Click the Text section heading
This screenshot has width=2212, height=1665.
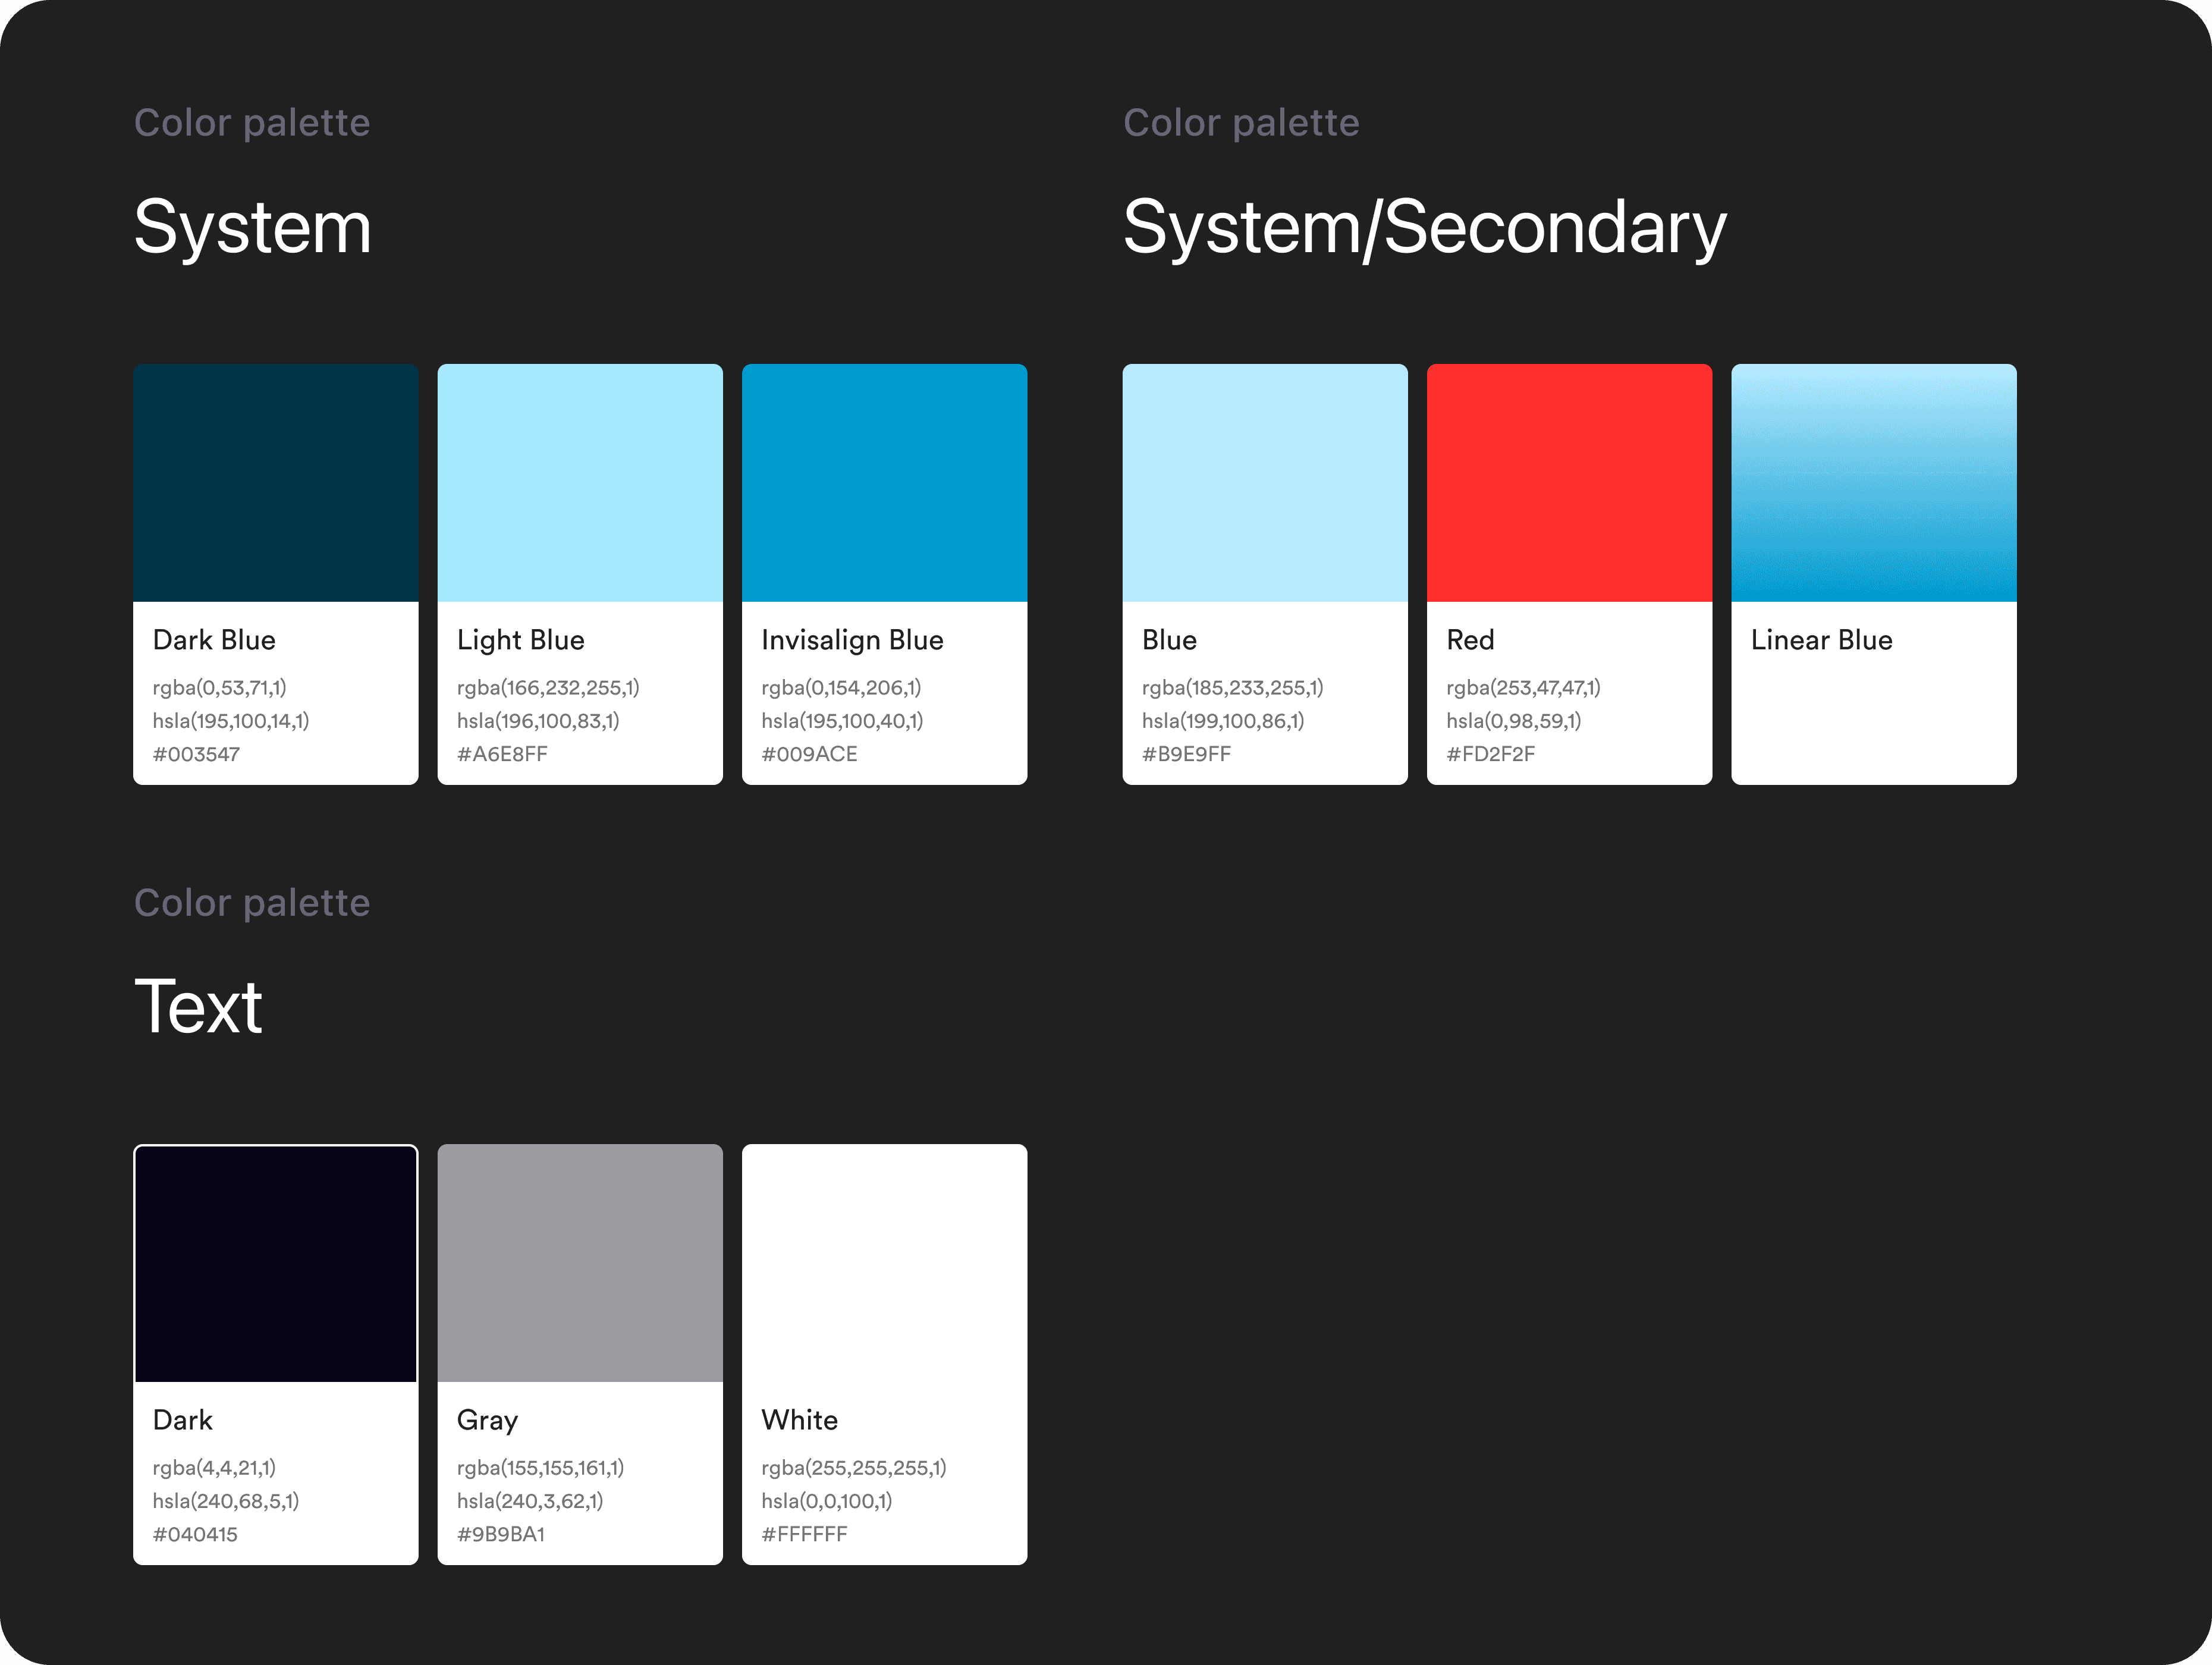[198, 1007]
